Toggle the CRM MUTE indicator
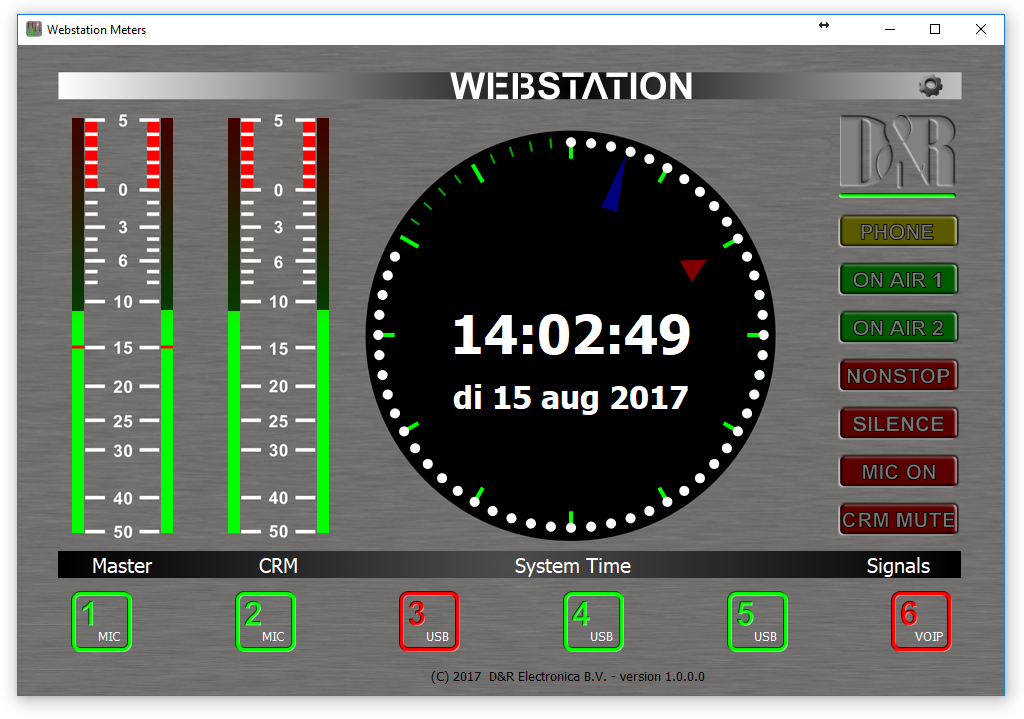 tap(898, 519)
